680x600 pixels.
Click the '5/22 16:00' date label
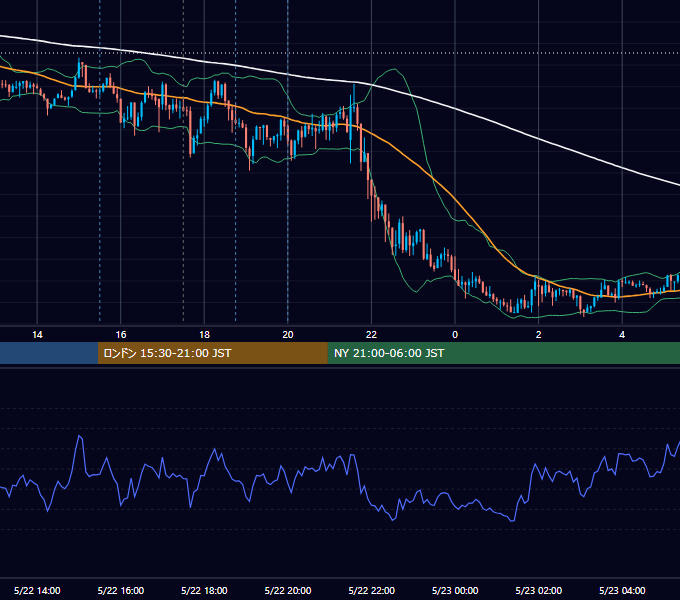click(121, 590)
